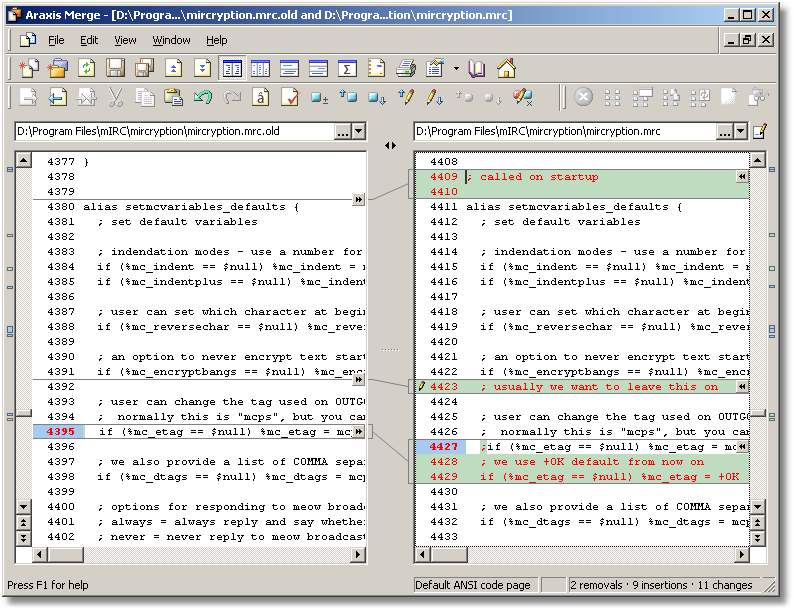Save the current file with the single-floppy icon
The width and height of the screenshot is (794, 611).
[x=115, y=68]
